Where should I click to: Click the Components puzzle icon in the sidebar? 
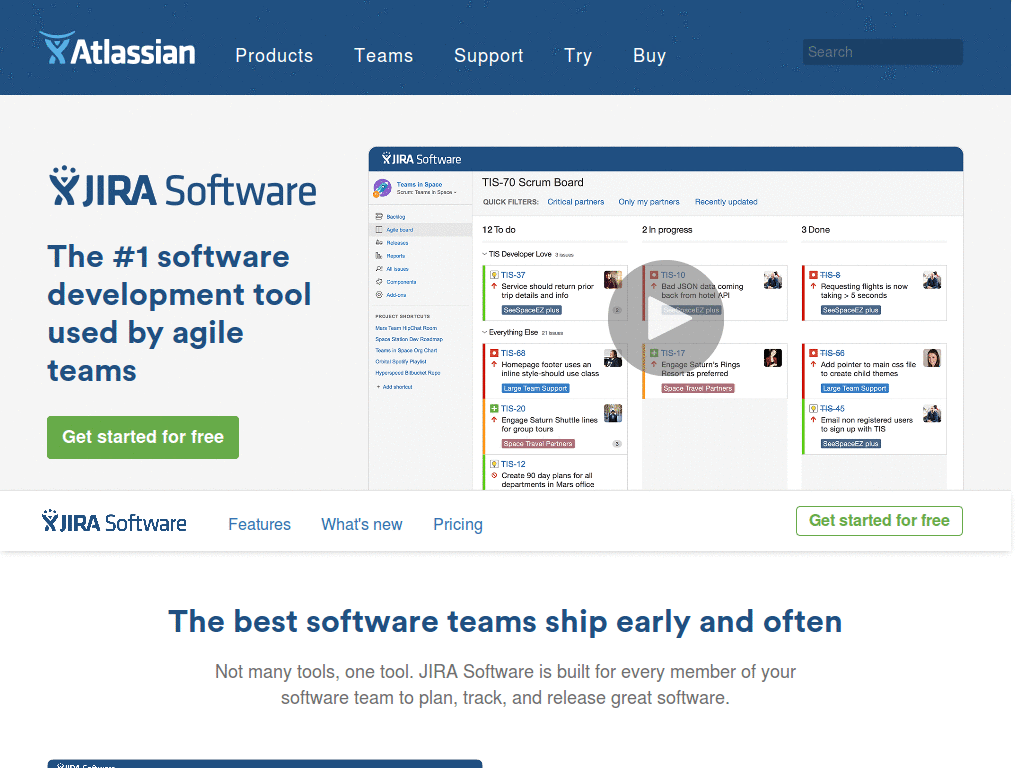379,281
